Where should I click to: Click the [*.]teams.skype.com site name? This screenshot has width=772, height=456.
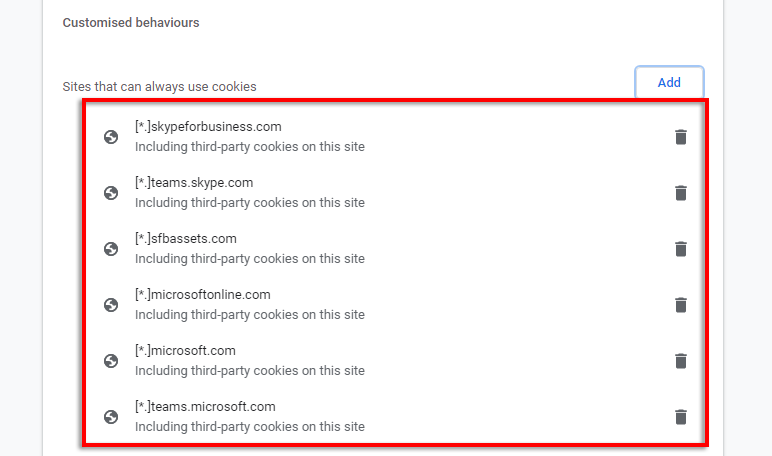(x=194, y=183)
